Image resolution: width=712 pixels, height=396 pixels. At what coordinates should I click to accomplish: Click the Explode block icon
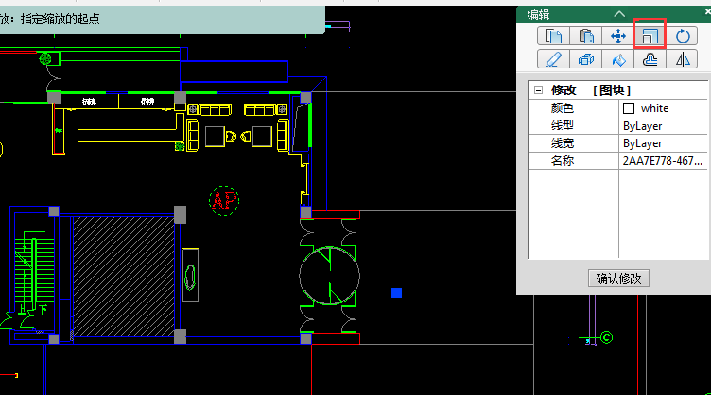pyautogui.click(x=586, y=59)
